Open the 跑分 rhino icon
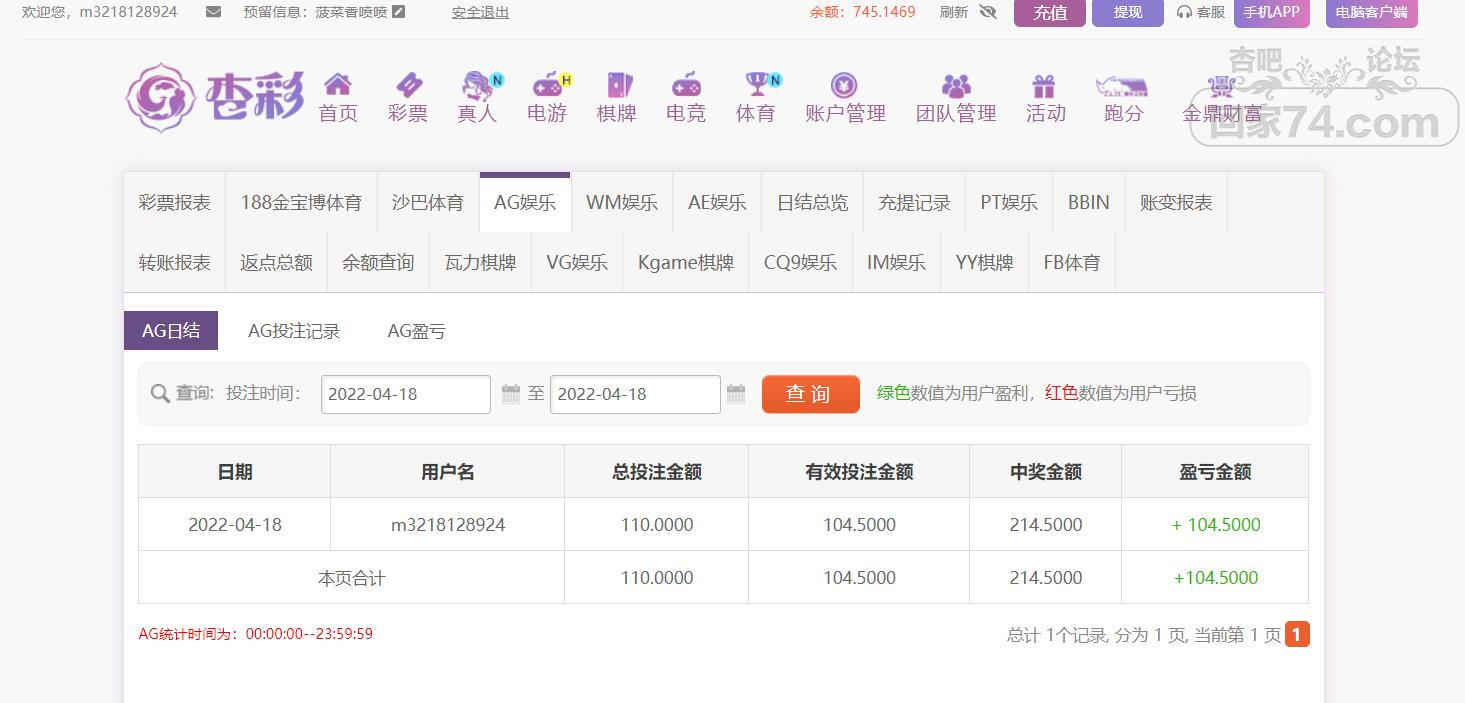Viewport: 1465px width, 703px height. pyautogui.click(x=1121, y=86)
